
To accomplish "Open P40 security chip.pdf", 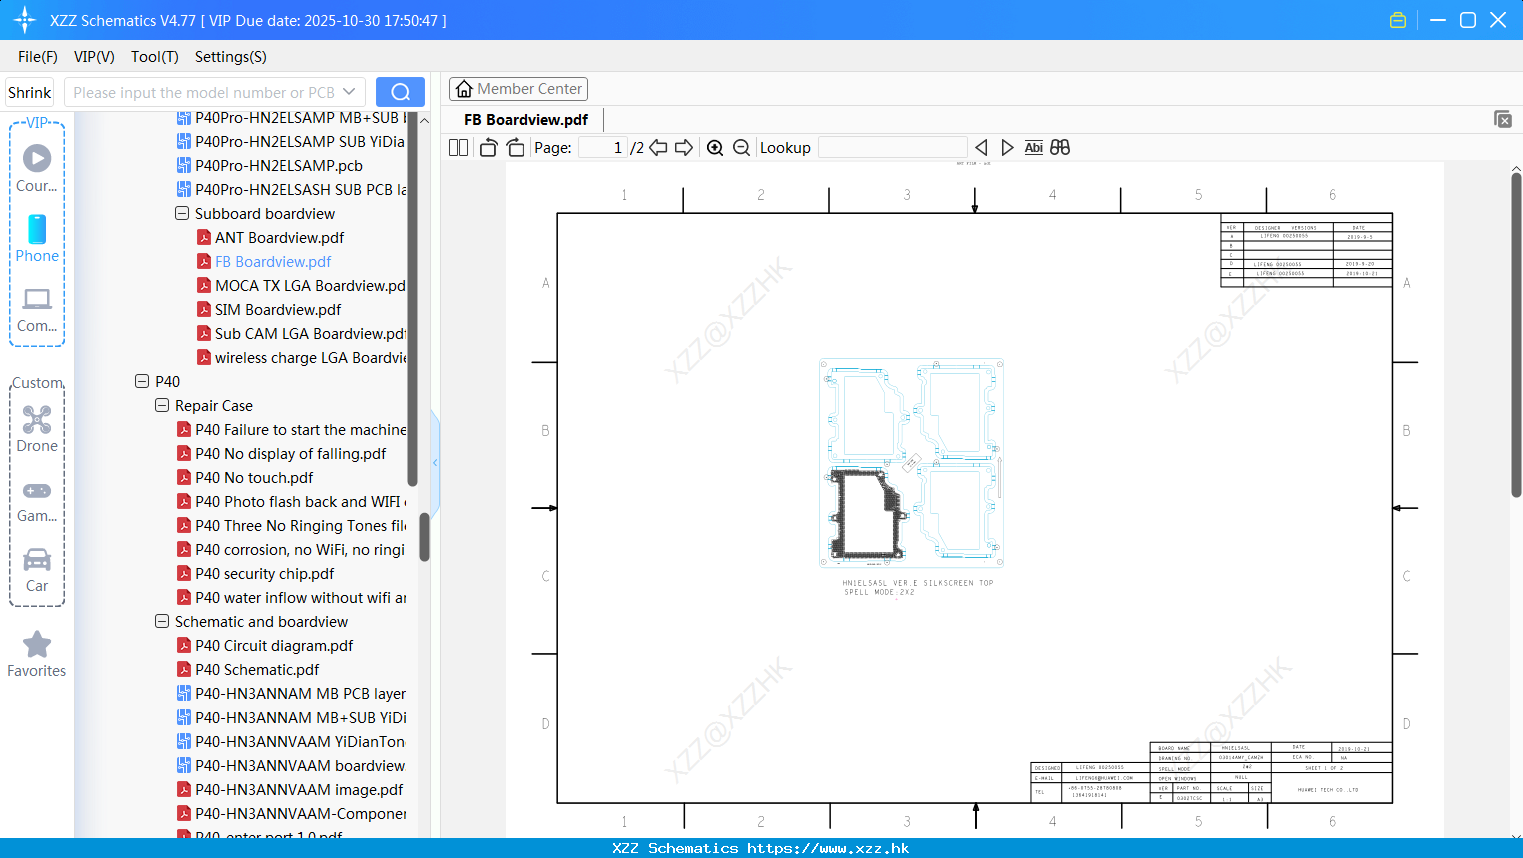I will coord(264,573).
